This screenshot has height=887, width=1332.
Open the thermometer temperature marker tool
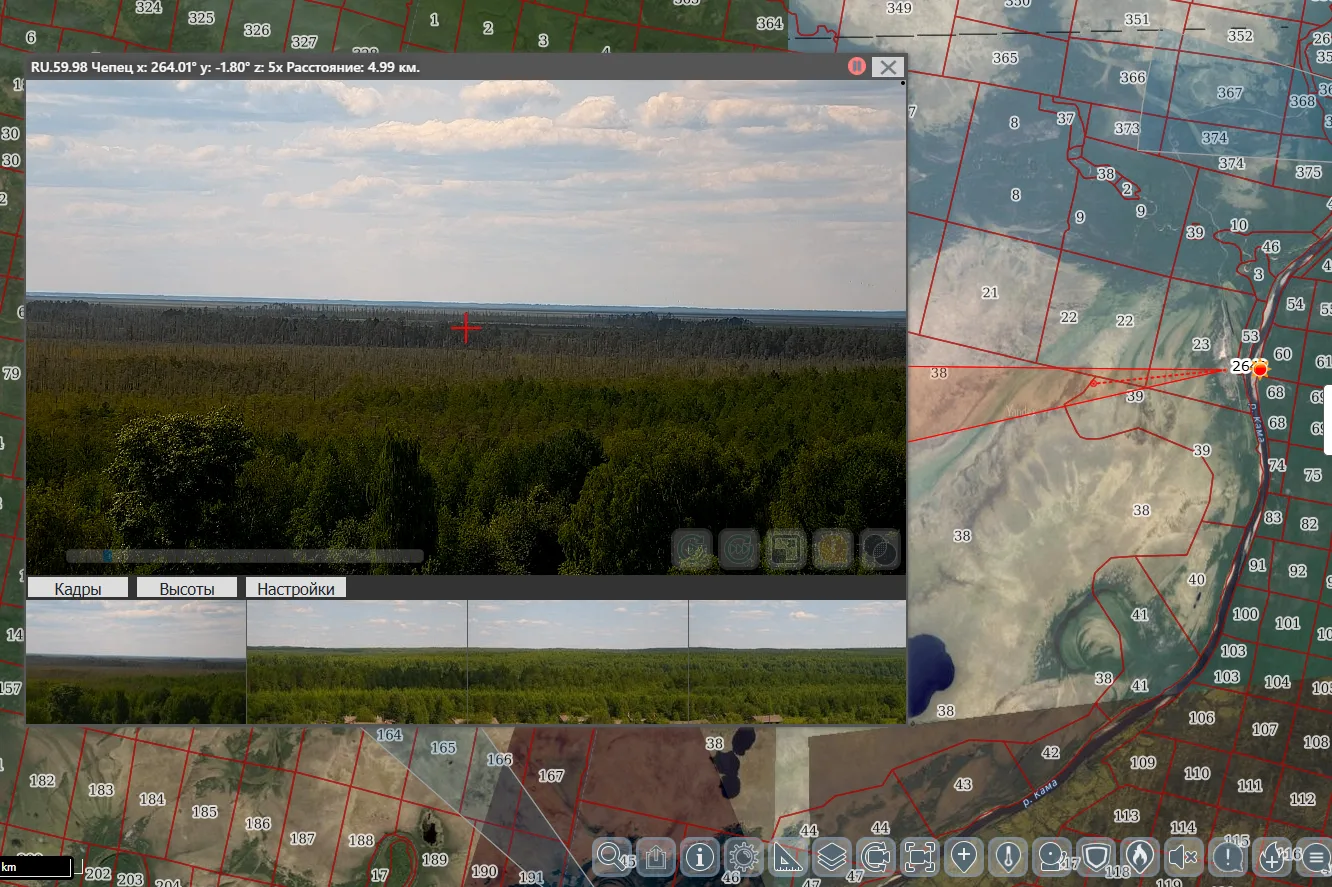coord(1008,857)
